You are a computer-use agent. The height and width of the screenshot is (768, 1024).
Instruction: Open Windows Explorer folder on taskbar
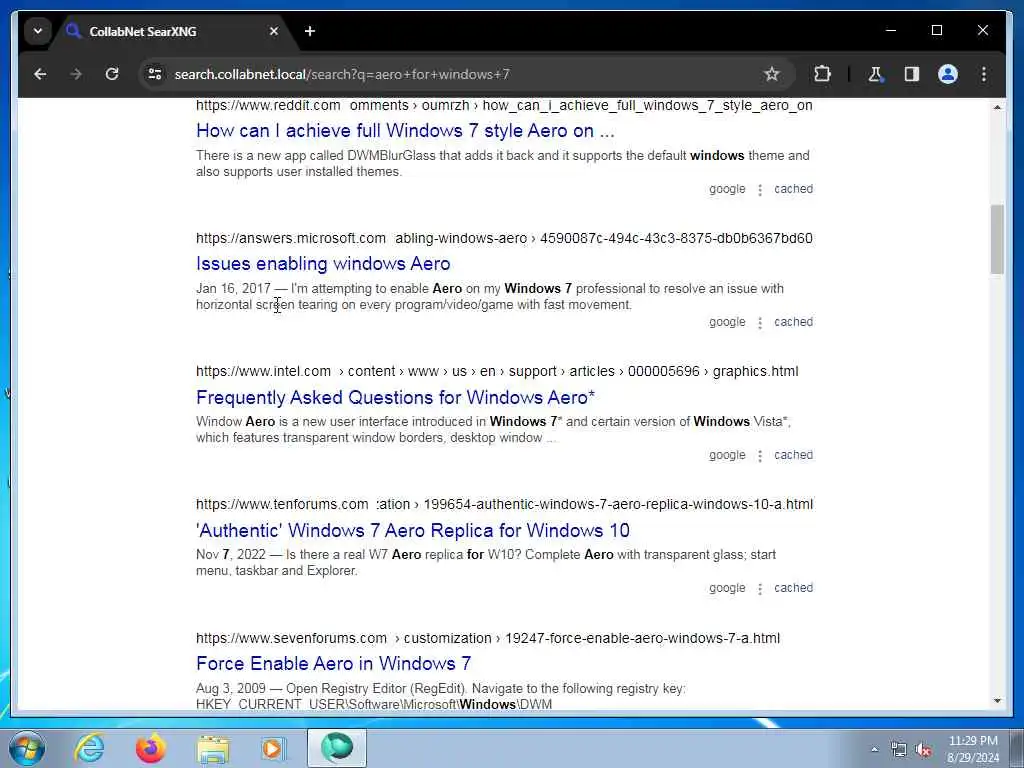213,748
